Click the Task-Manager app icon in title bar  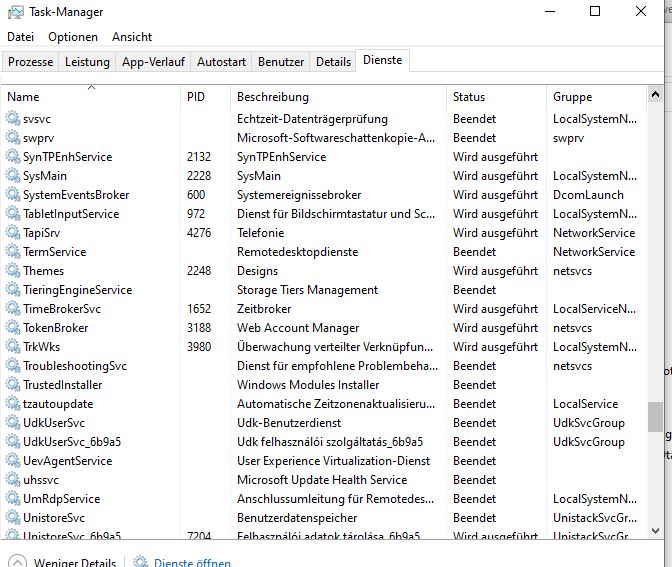(15, 12)
